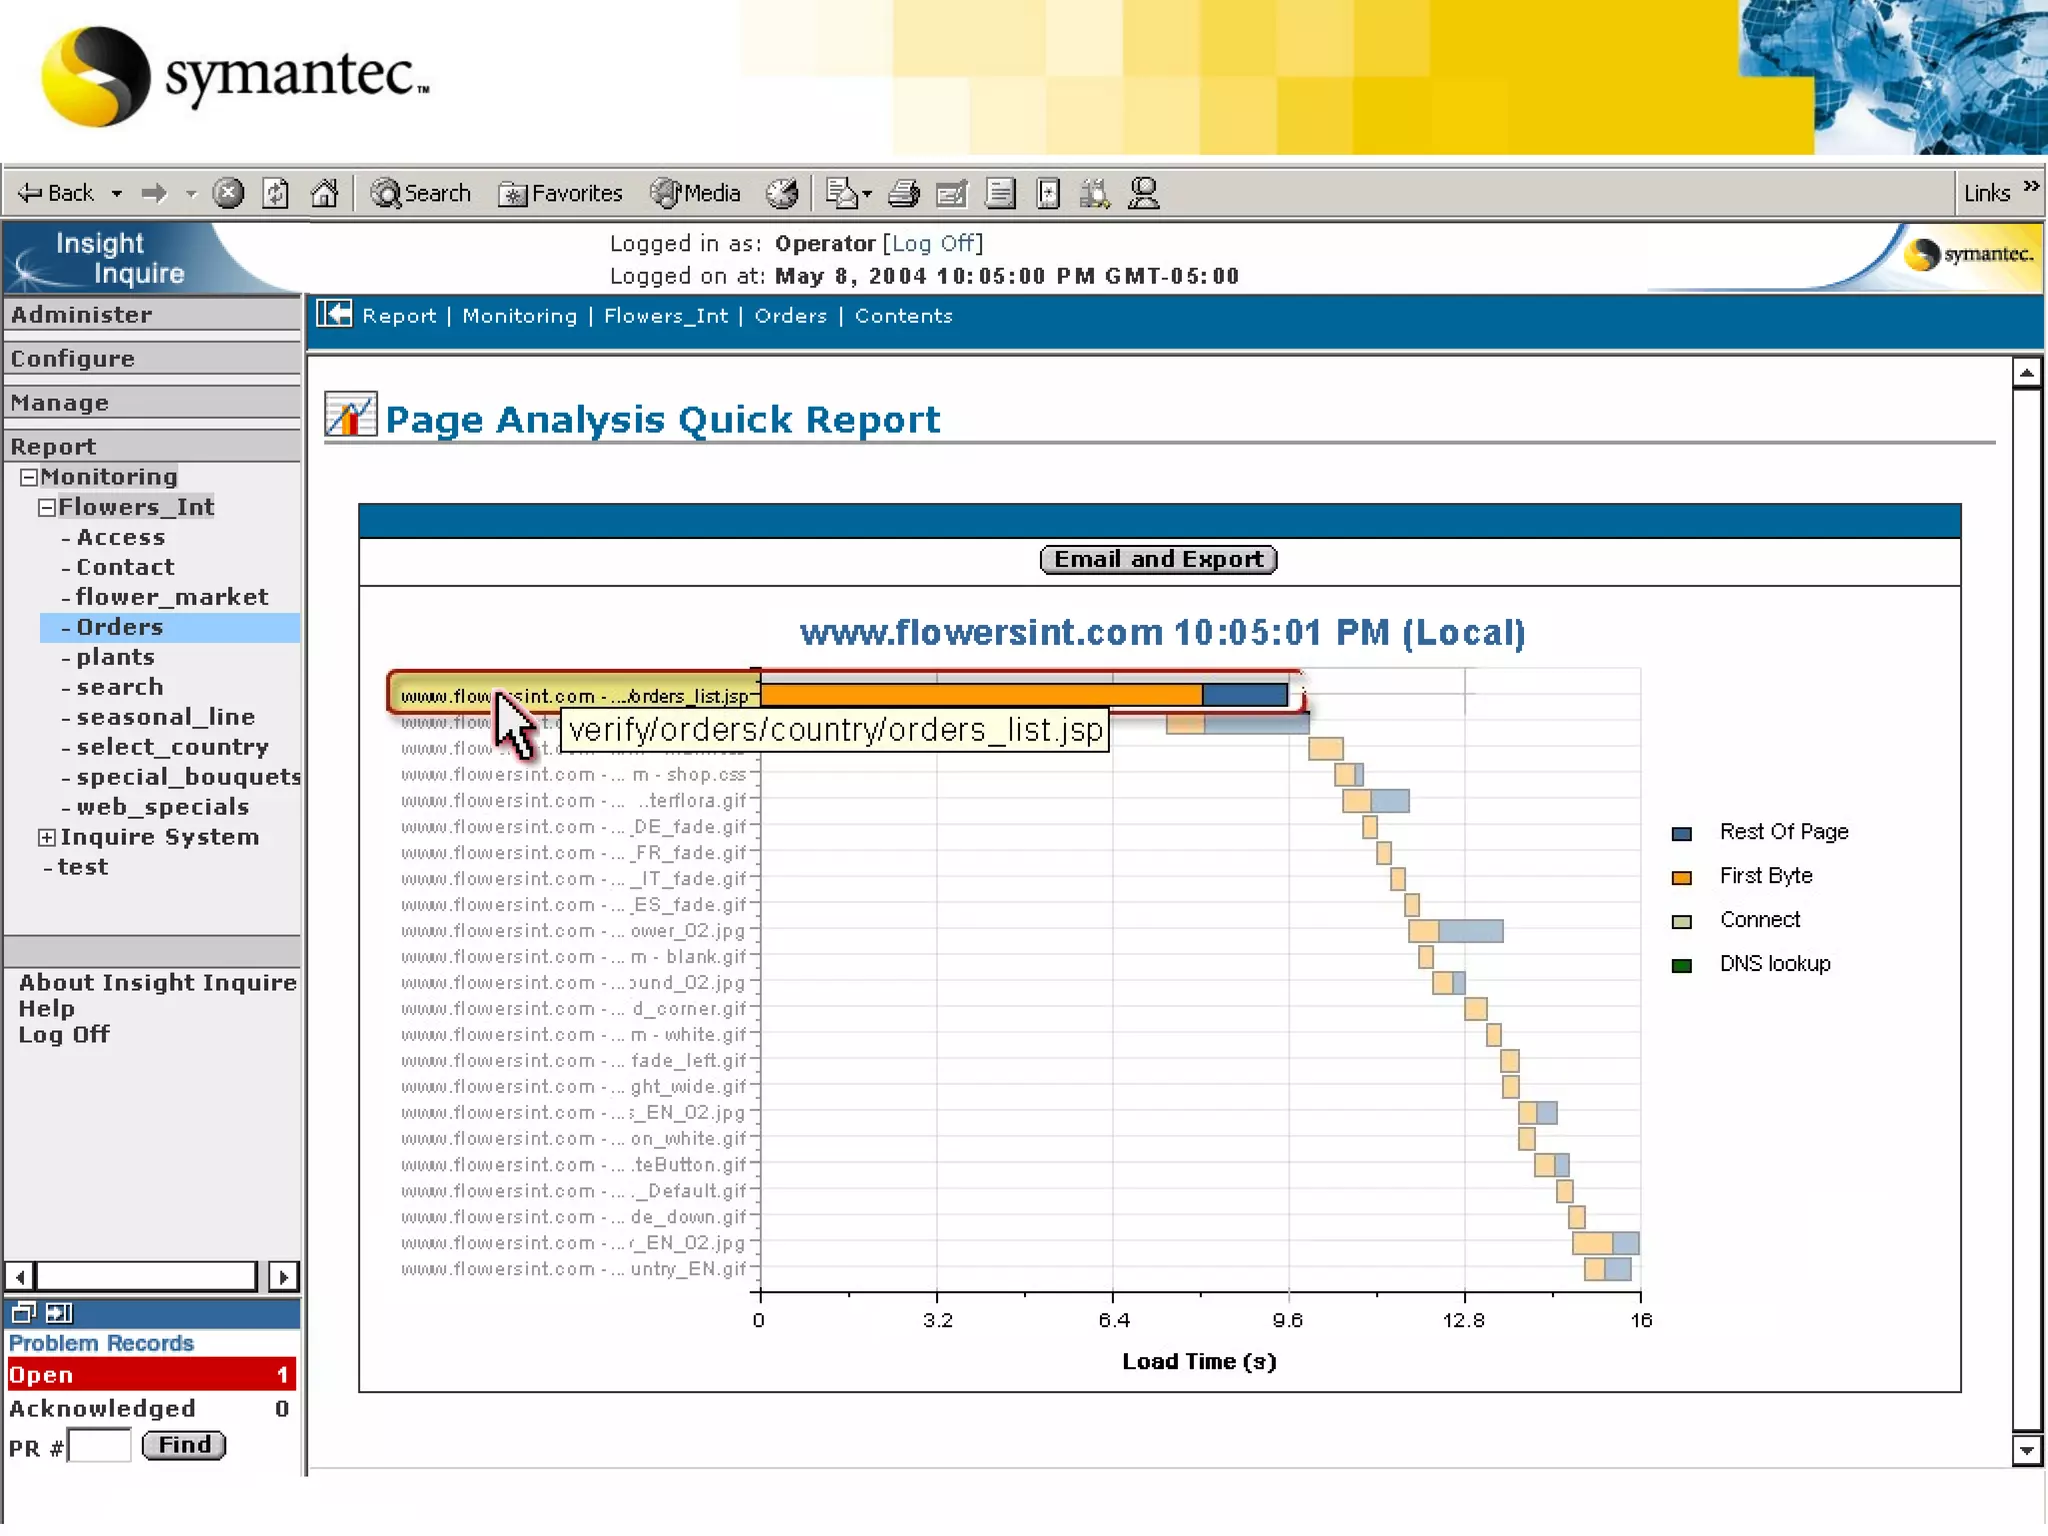Open the Back button history dropdown arrow
This screenshot has width=2048, height=1536.
tap(117, 193)
